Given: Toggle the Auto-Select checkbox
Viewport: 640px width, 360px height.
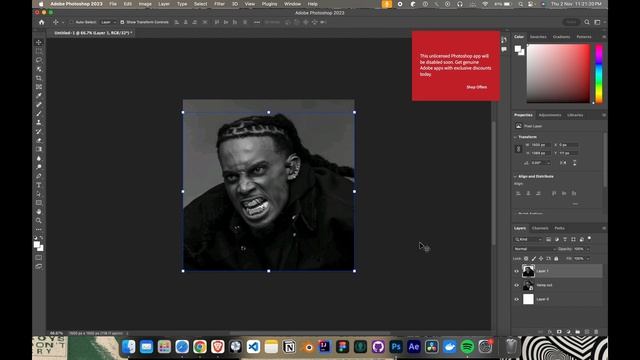Looking at the screenshot, I should tap(71, 22).
